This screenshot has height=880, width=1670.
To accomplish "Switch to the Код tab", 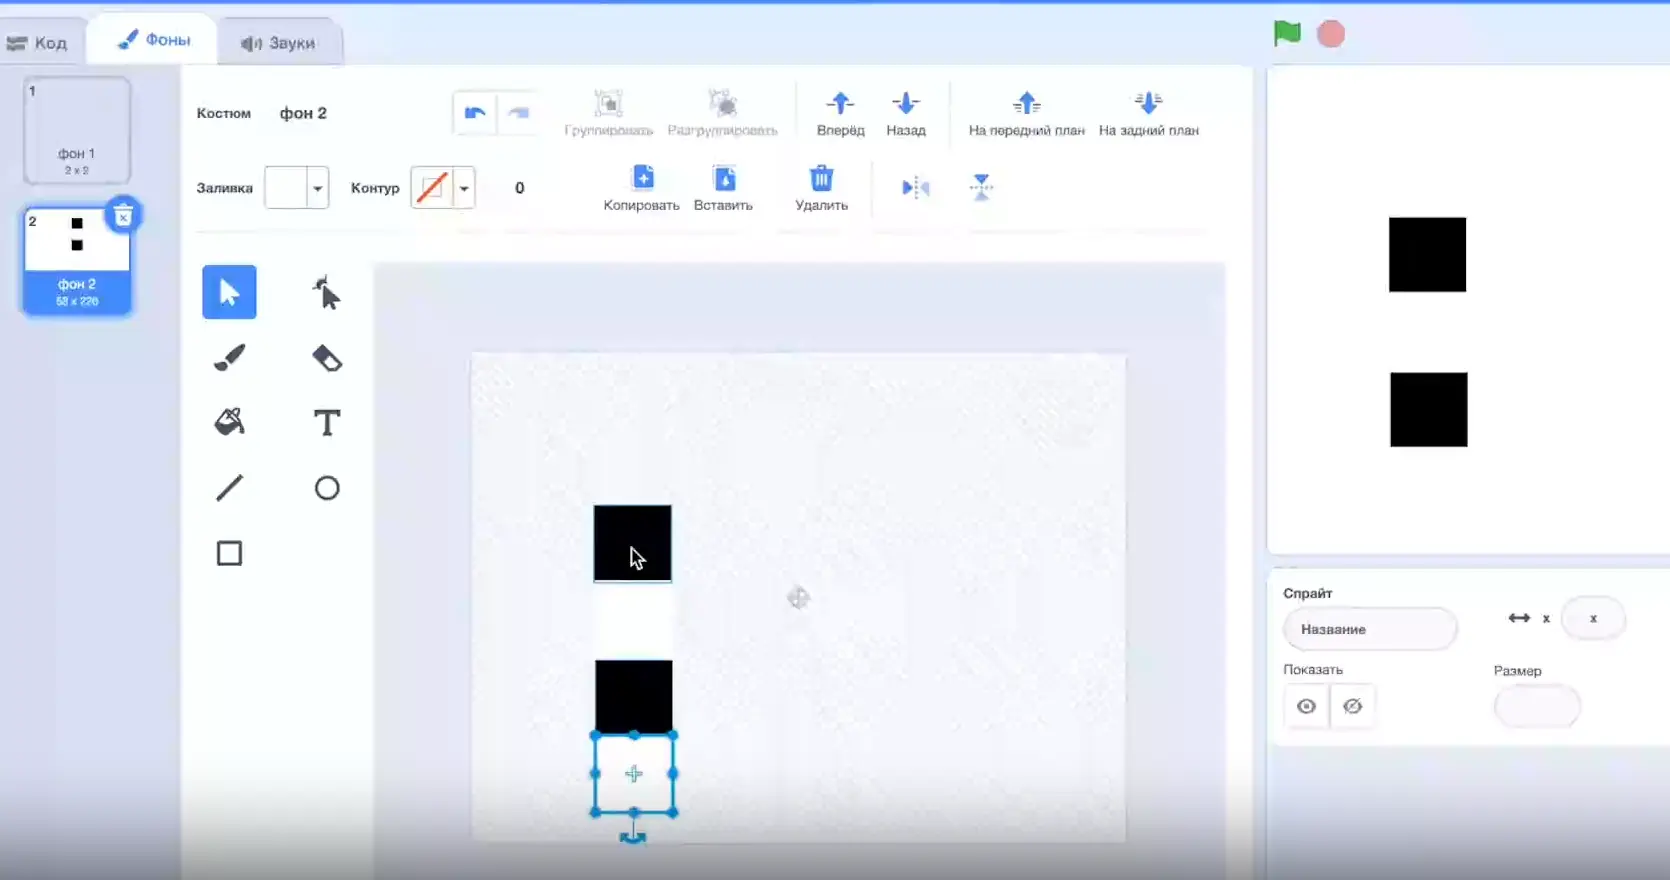I will pyautogui.click(x=38, y=43).
